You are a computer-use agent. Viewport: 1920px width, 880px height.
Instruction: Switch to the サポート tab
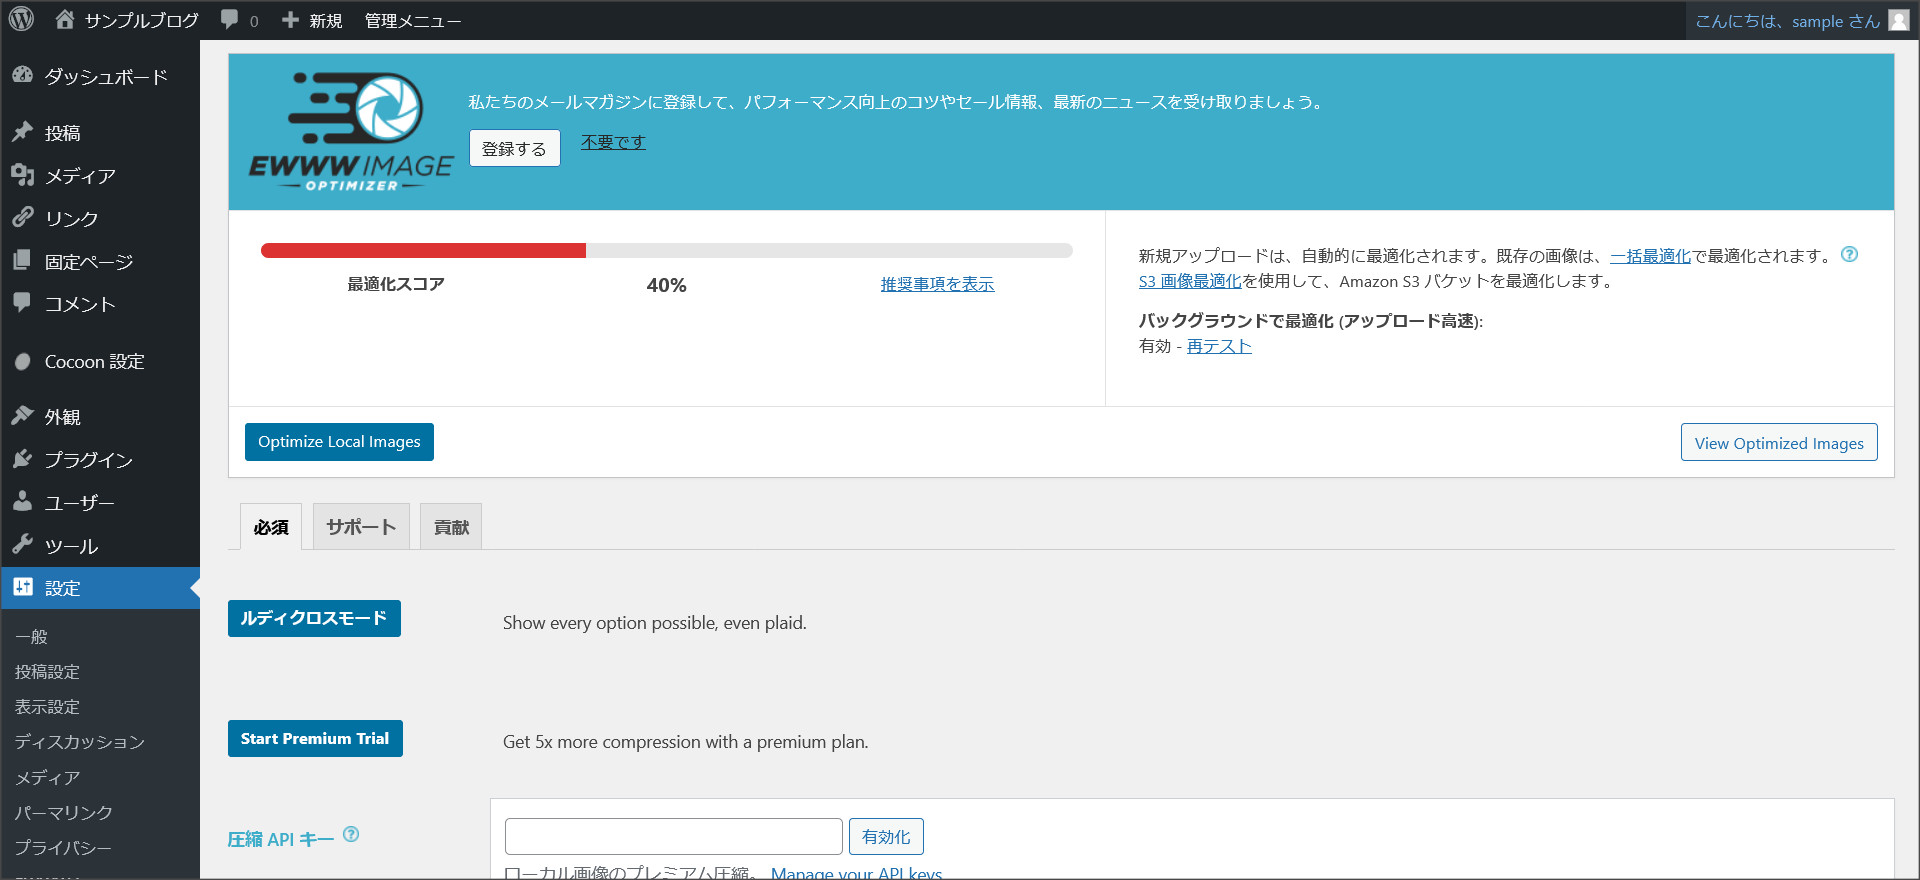[361, 527]
